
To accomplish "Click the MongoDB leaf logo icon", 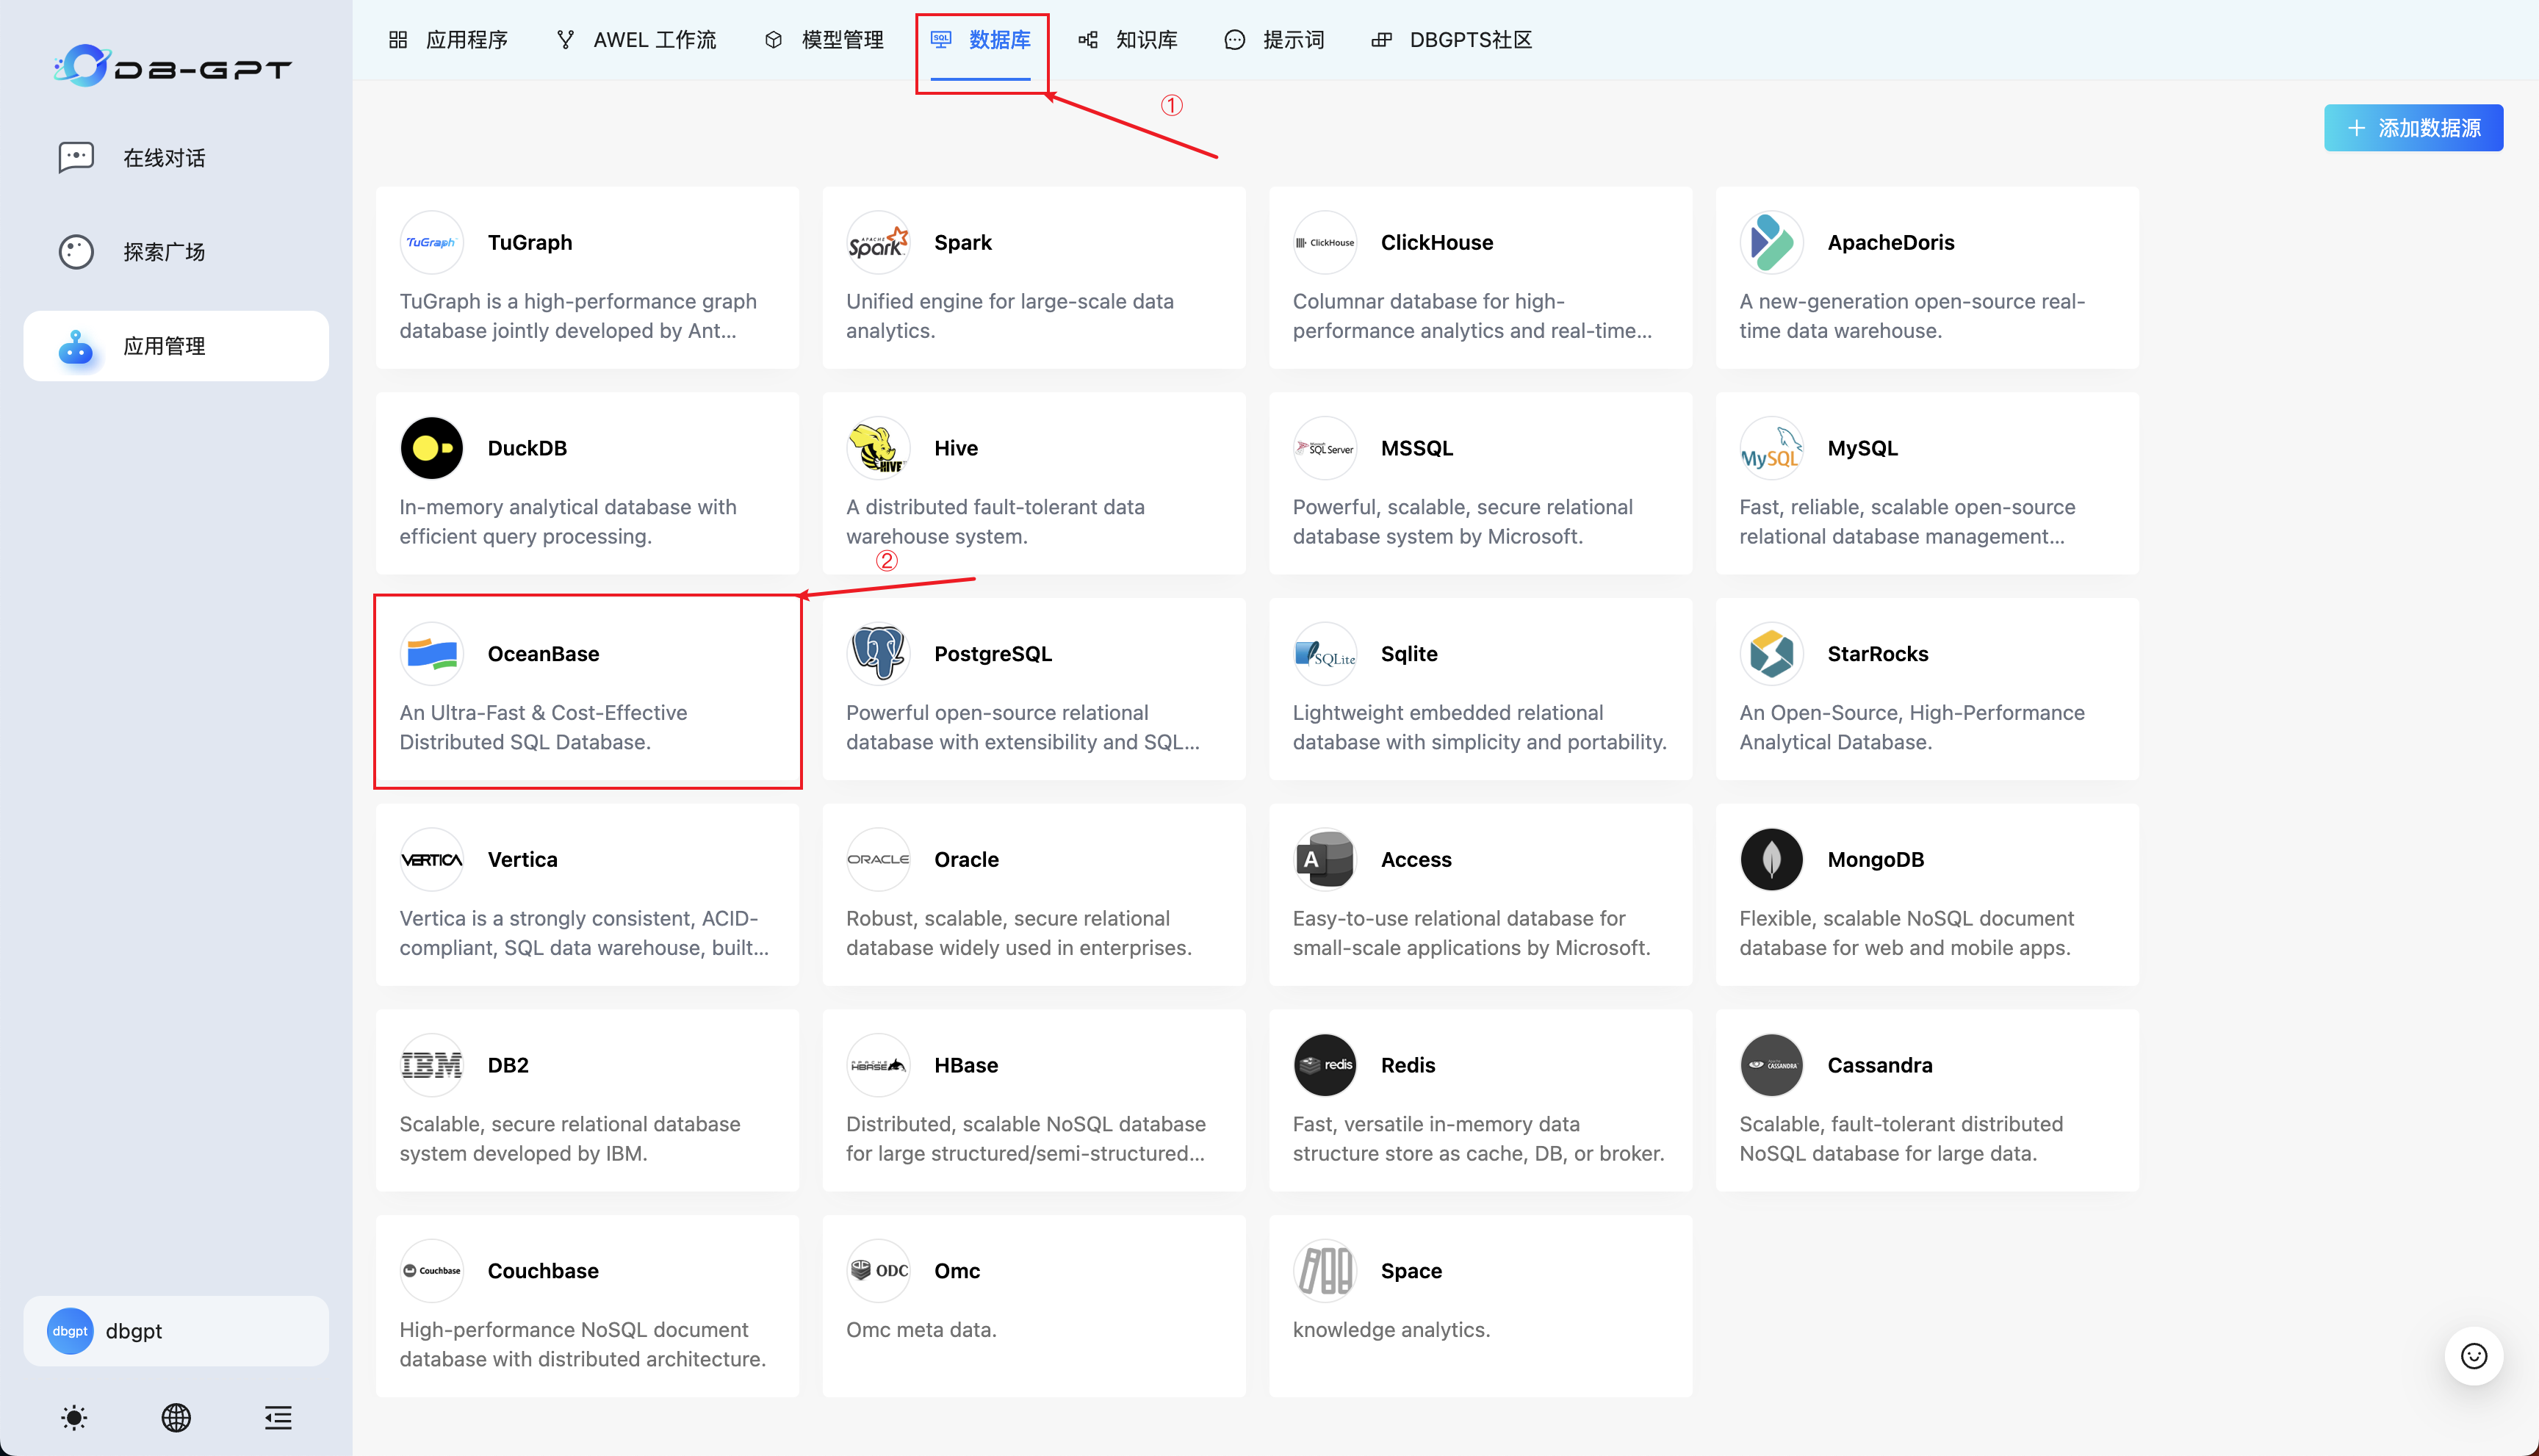I will click(x=1771, y=859).
